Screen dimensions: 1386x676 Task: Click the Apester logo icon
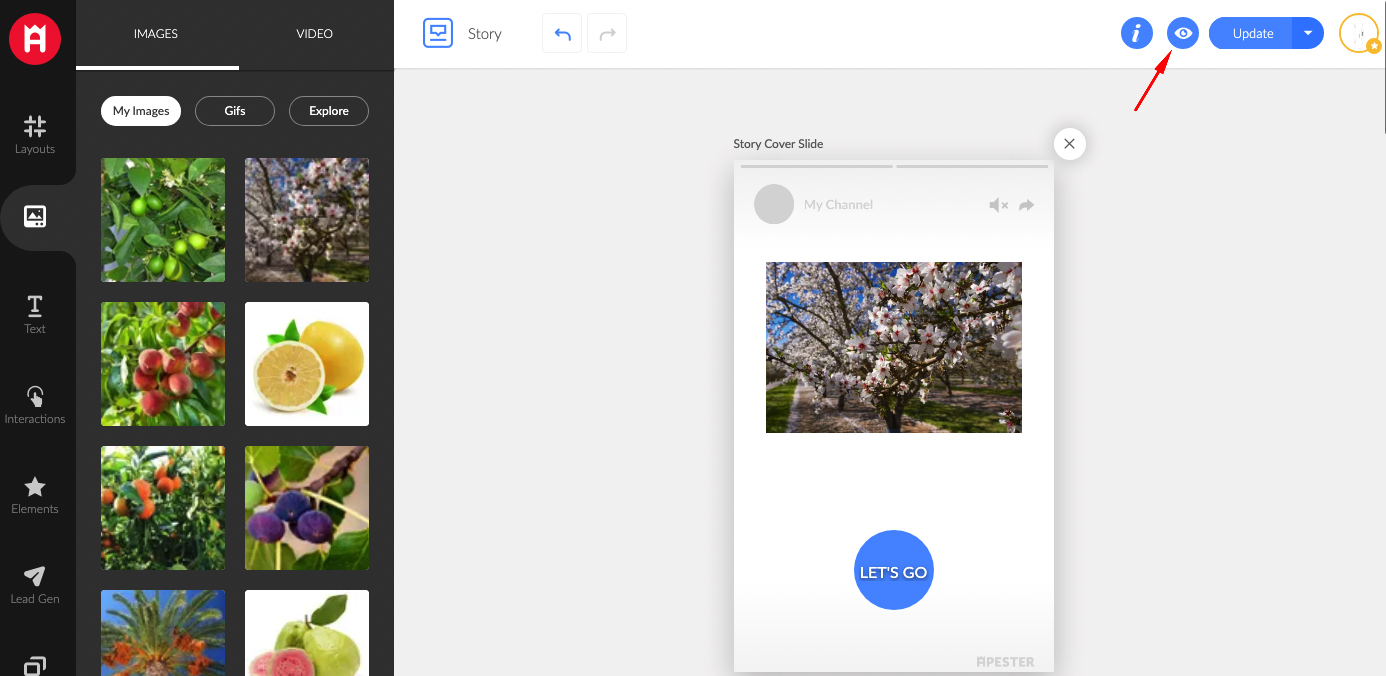[35, 38]
